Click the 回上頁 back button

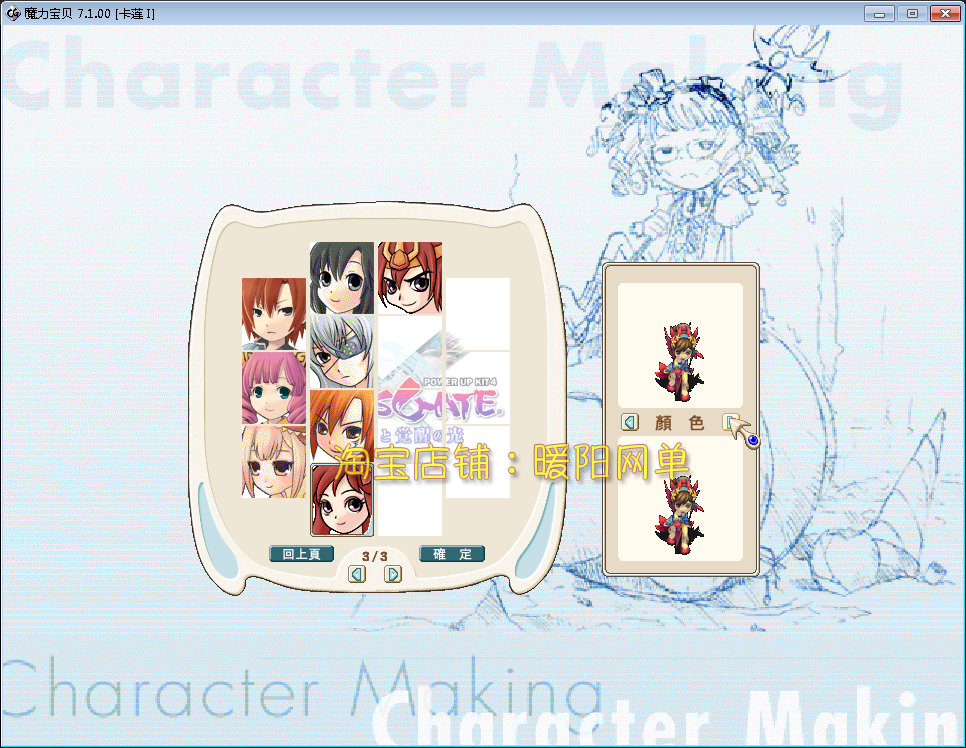click(302, 554)
